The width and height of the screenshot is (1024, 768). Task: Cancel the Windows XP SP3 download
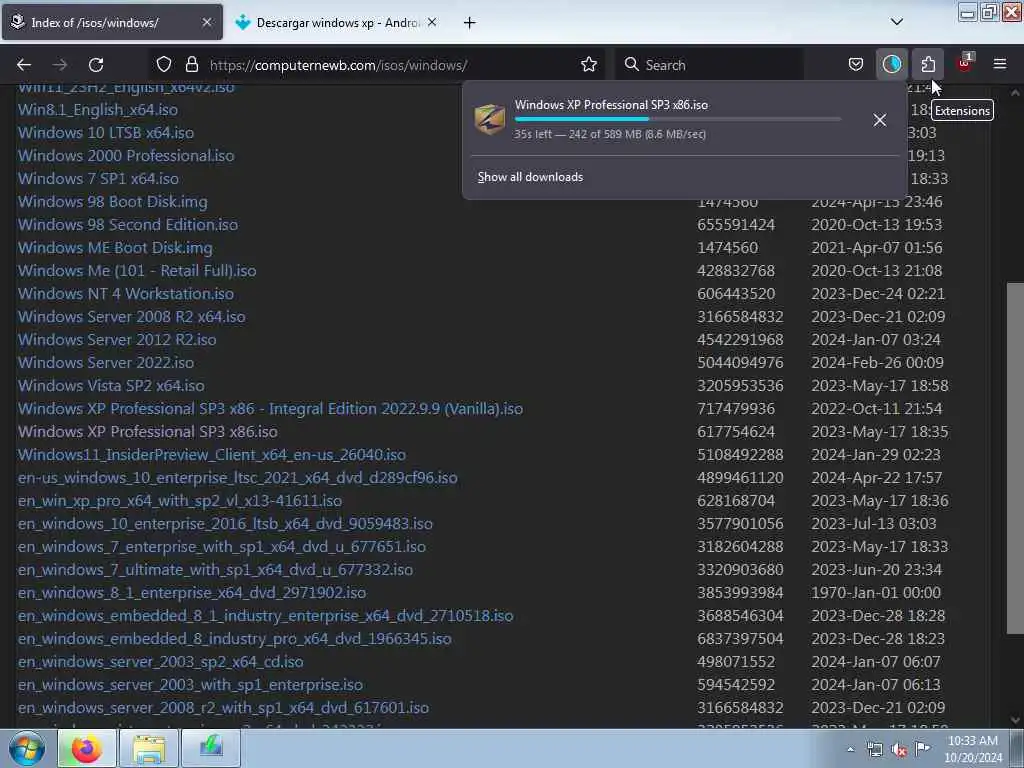880,120
